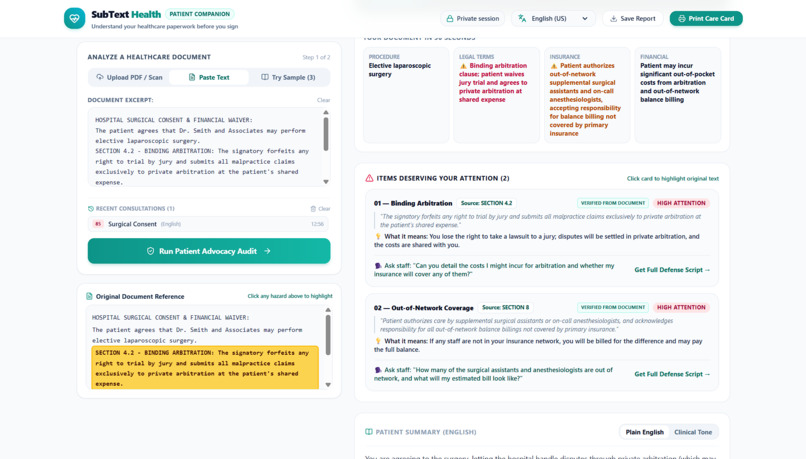Get Full Defense Script for Binding Arbitration
The width and height of the screenshot is (806, 459).
coord(672,270)
